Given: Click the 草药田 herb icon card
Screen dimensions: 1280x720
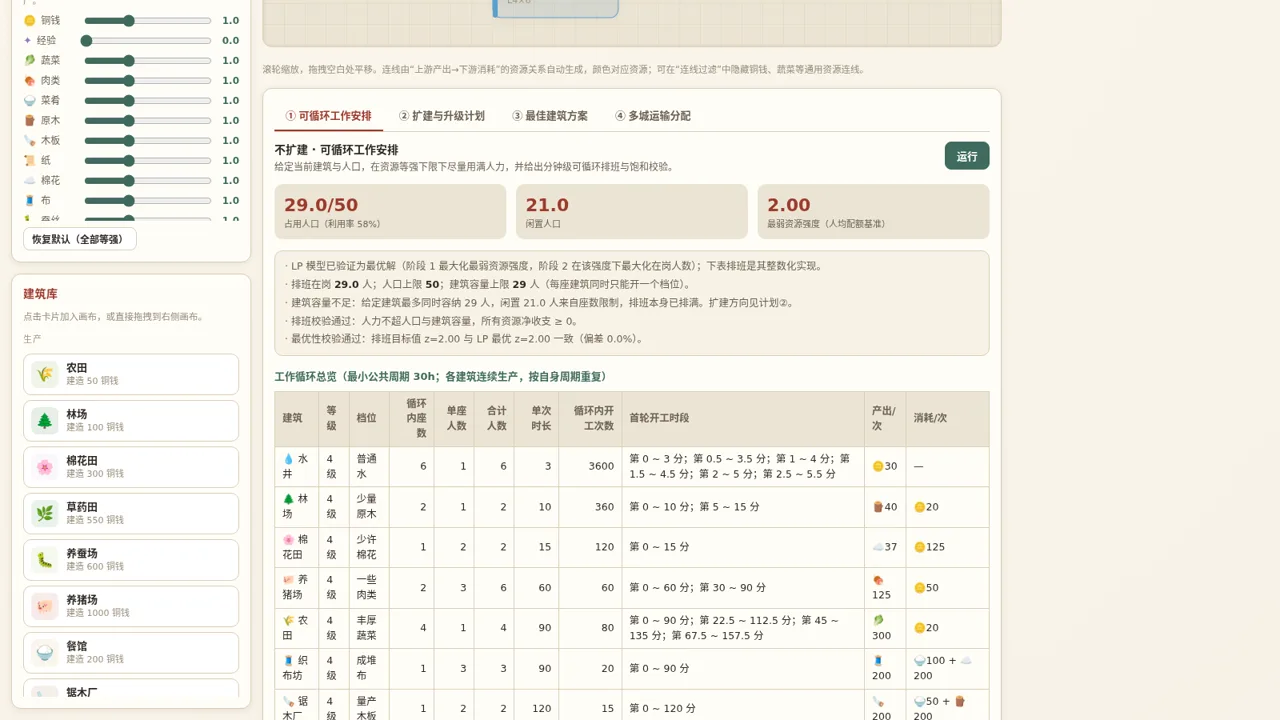Looking at the screenshot, I should [x=44, y=514].
